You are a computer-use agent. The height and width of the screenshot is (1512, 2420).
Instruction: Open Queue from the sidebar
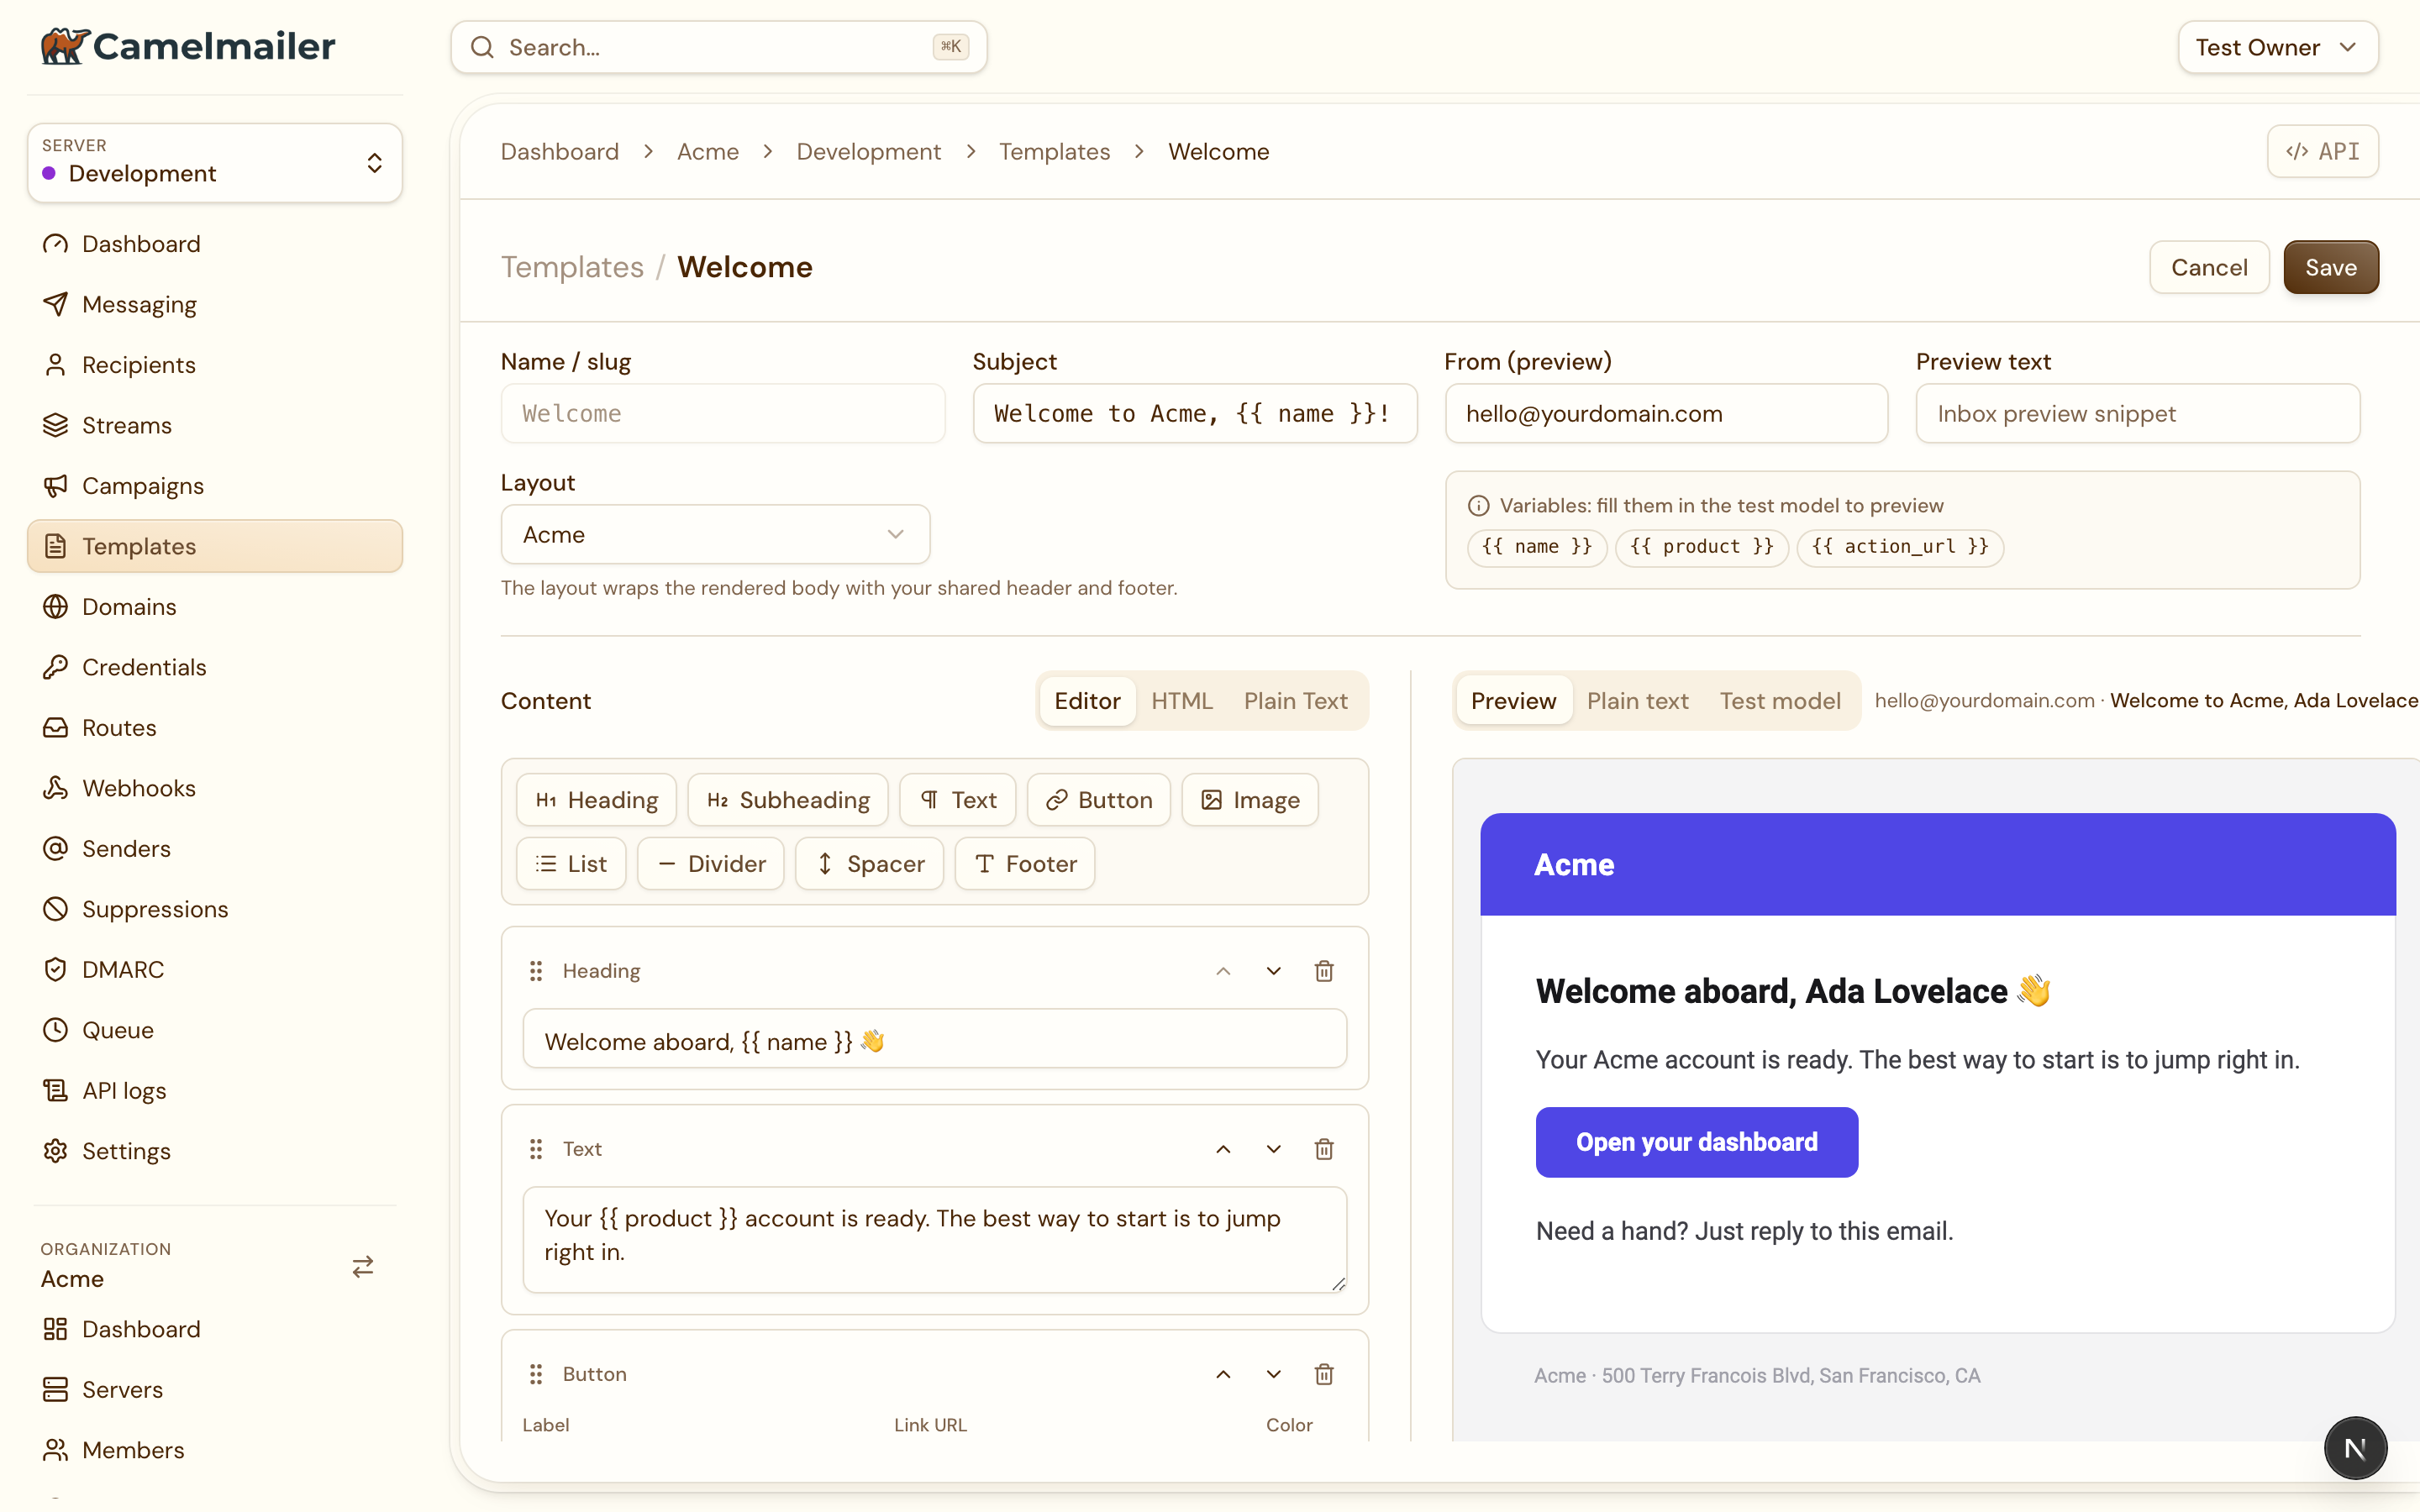tap(215, 1030)
